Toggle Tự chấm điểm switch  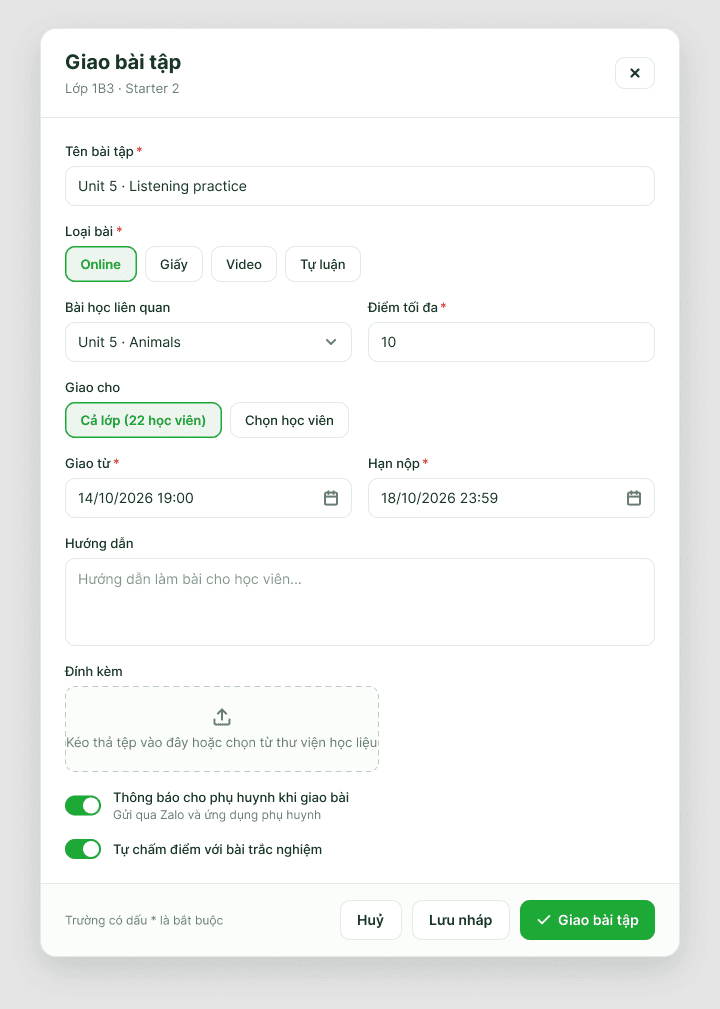coord(83,849)
